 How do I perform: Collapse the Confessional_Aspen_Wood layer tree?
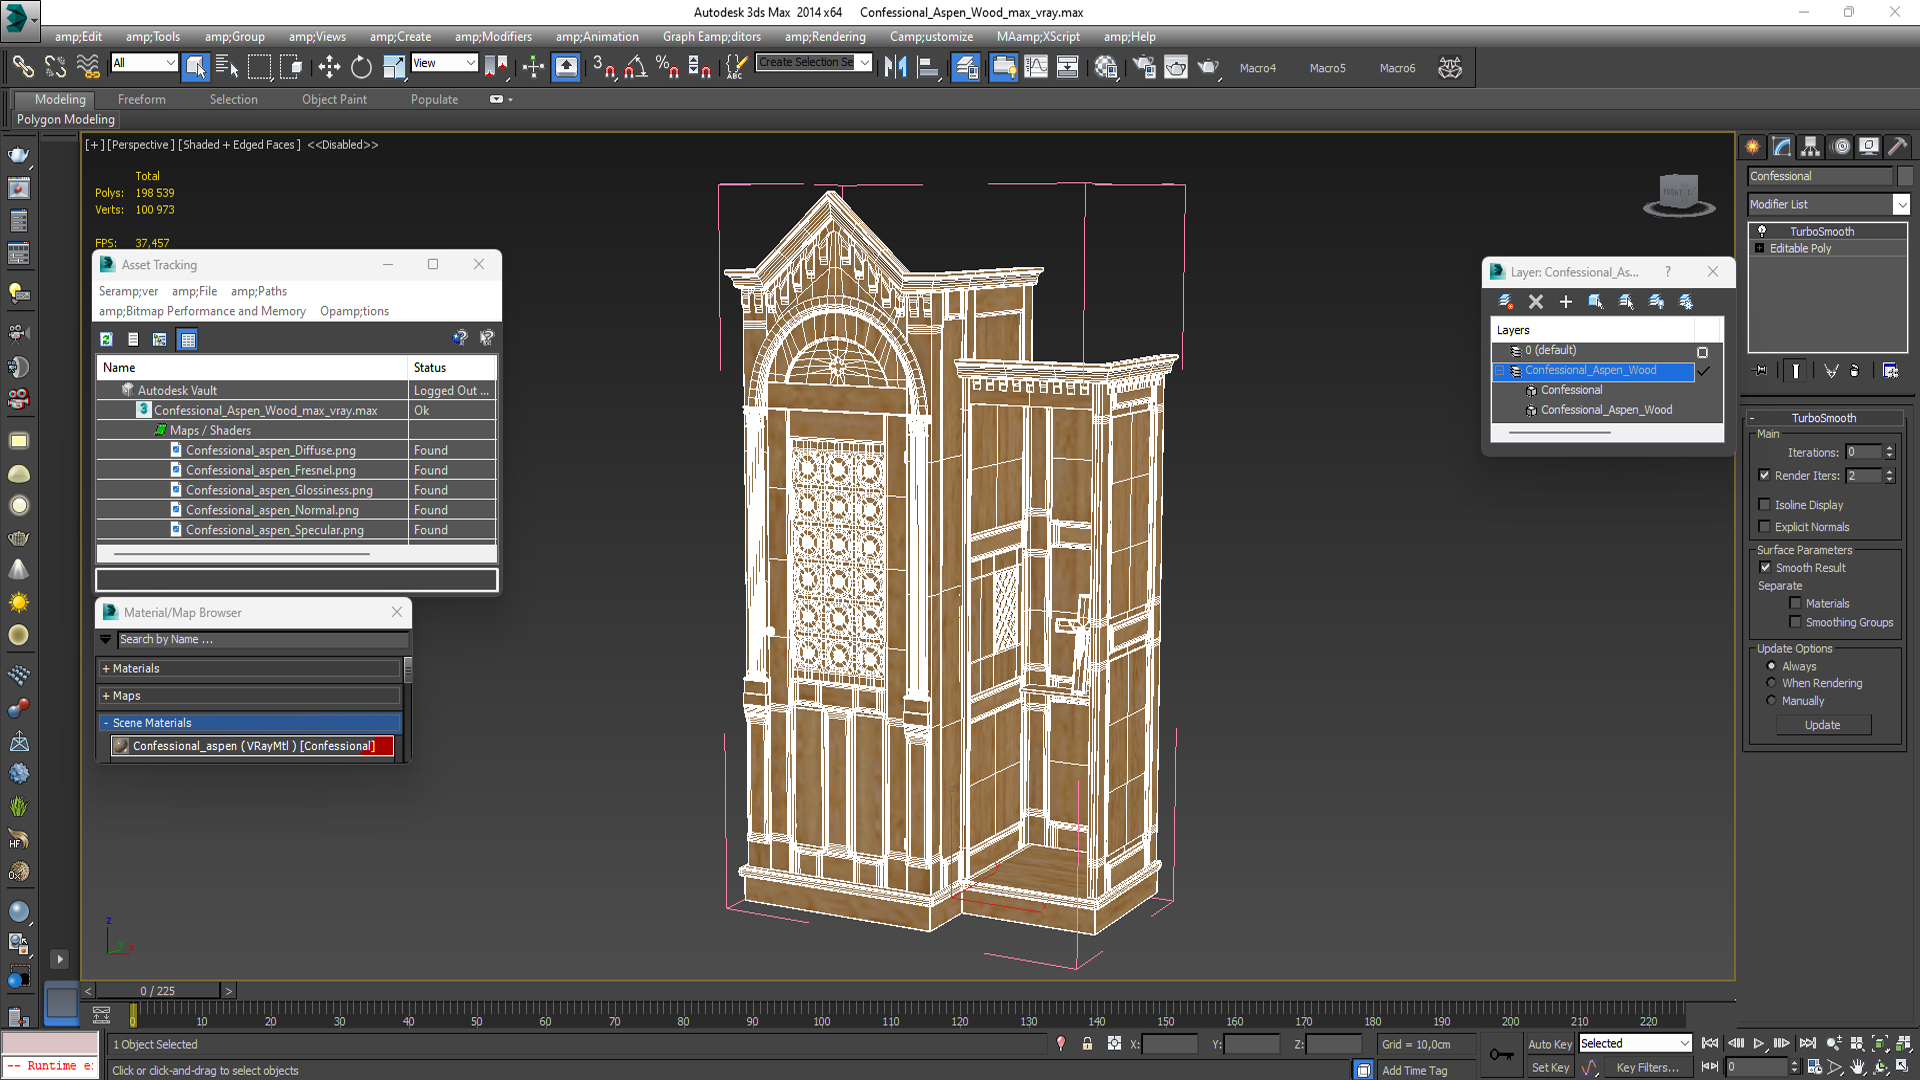pyautogui.click(x=1499, y=371)
